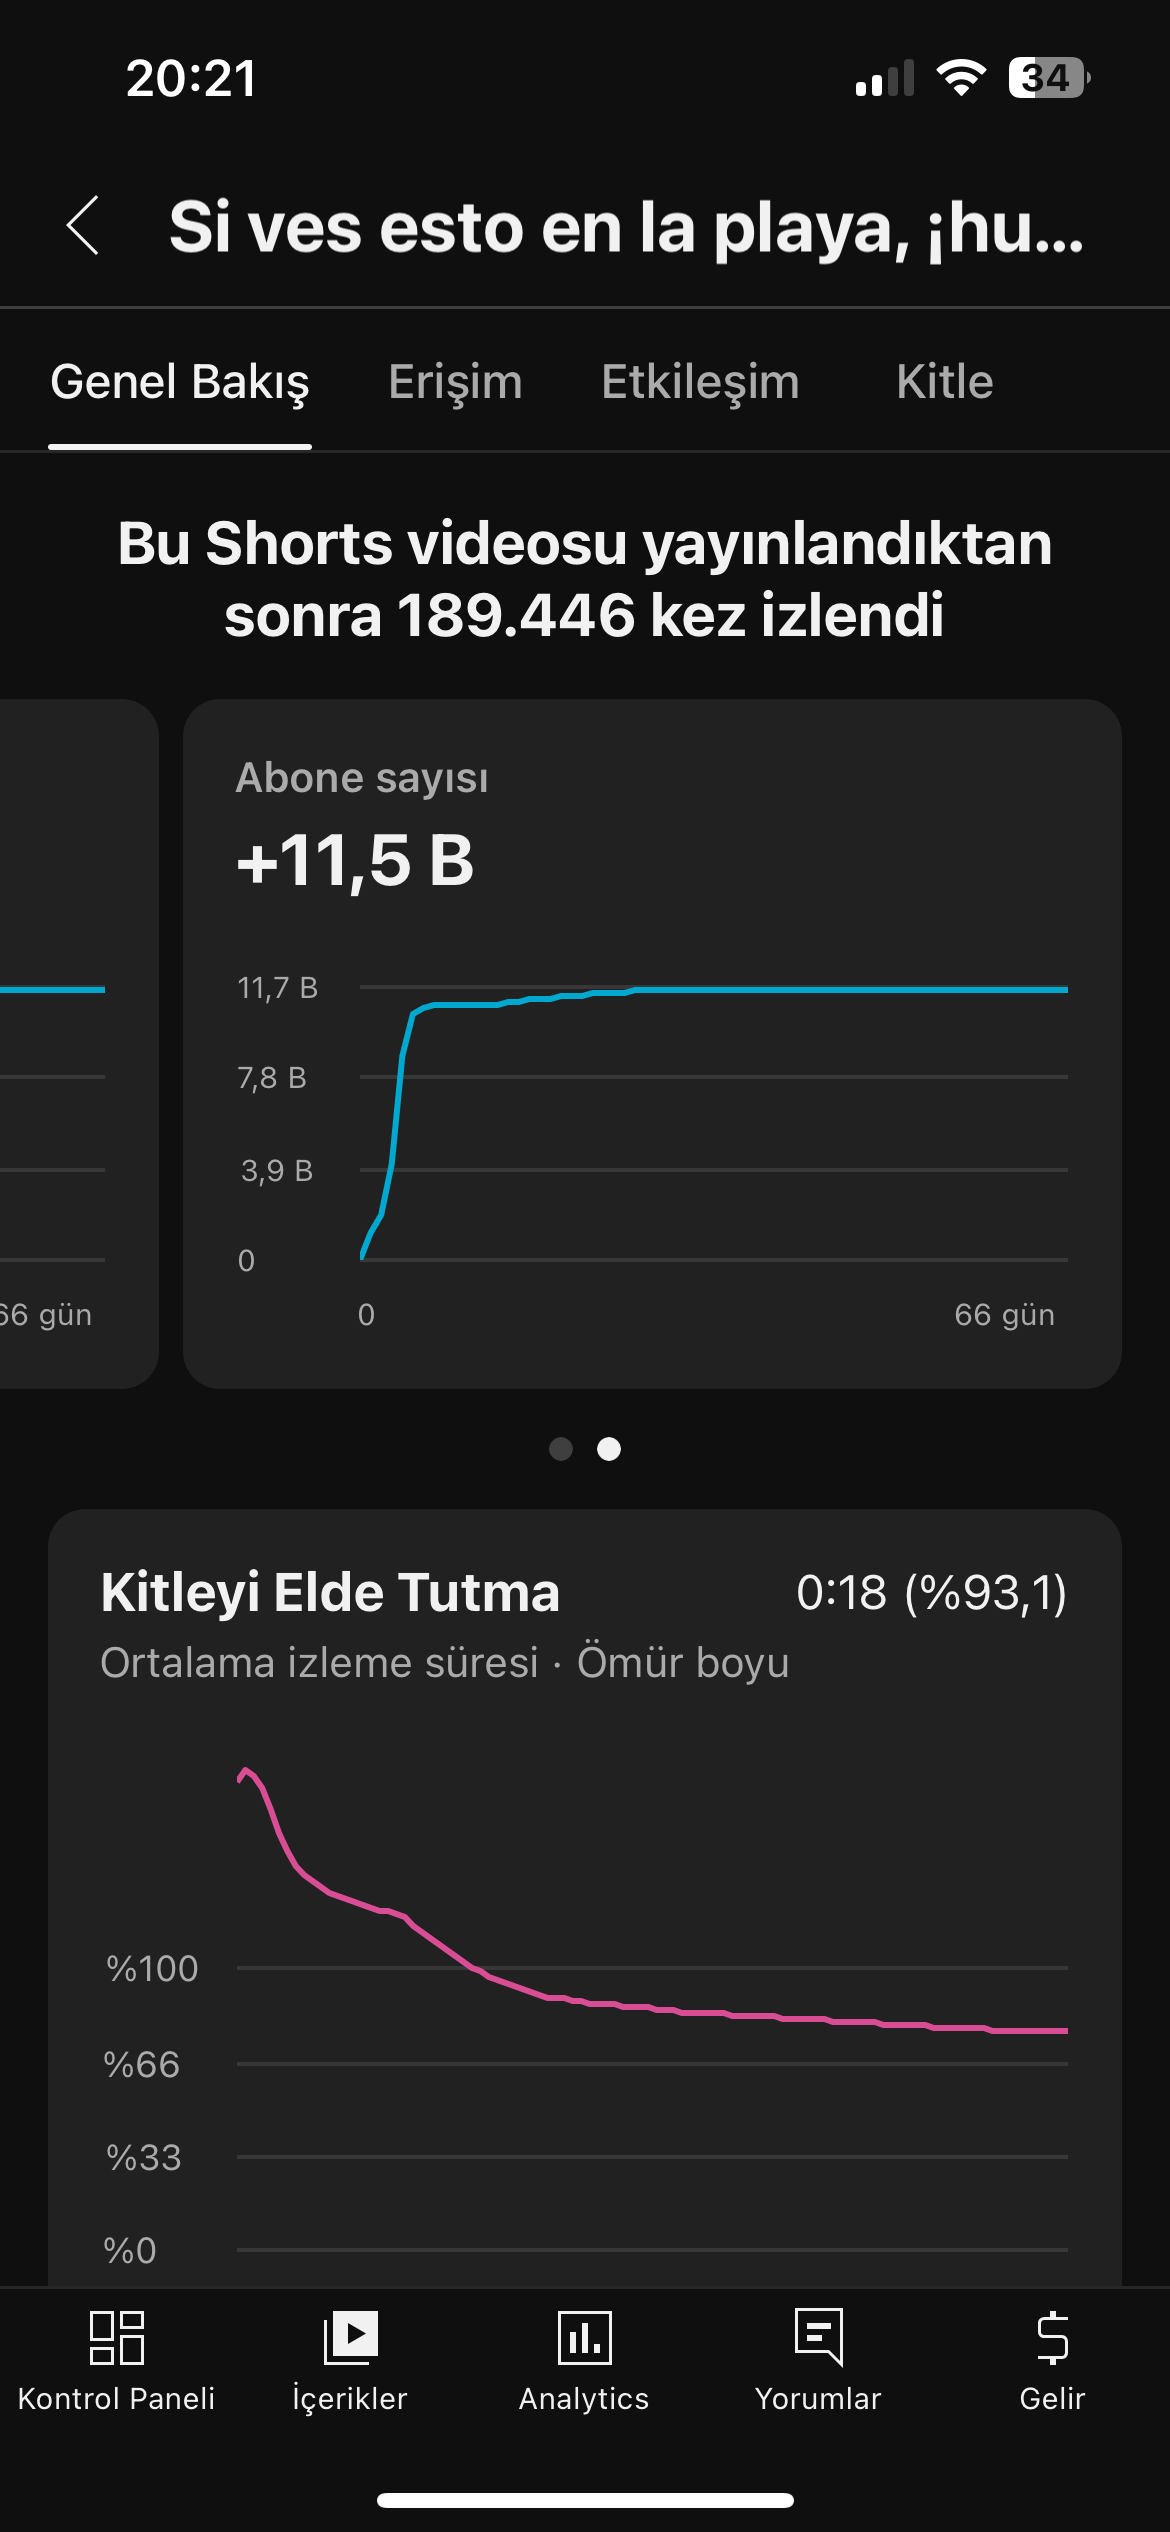Tap the partially visible left chart card

(78, 1043)
